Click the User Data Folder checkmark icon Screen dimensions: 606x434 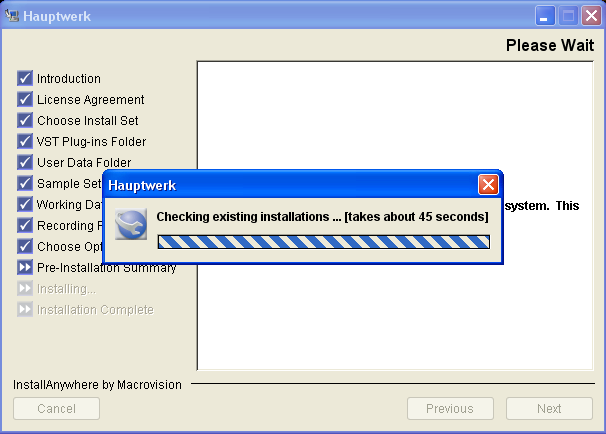tap(25, 162)
